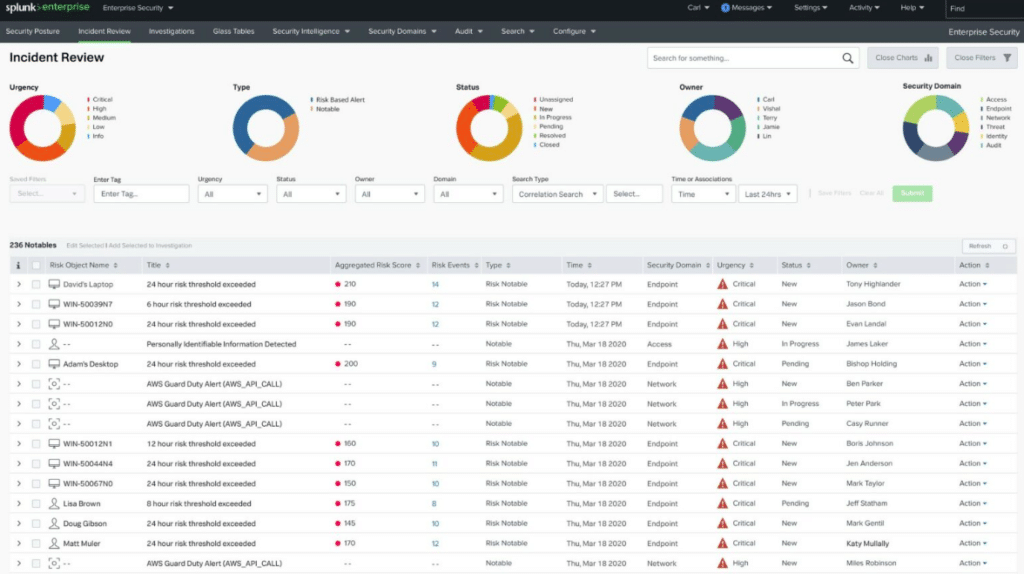
Task: Click Add Selected to Investigation link
Action: click(x=150, y=246)
